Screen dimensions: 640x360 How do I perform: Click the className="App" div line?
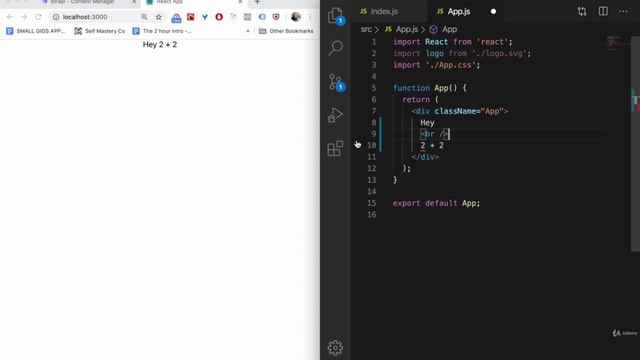(460, 111)
